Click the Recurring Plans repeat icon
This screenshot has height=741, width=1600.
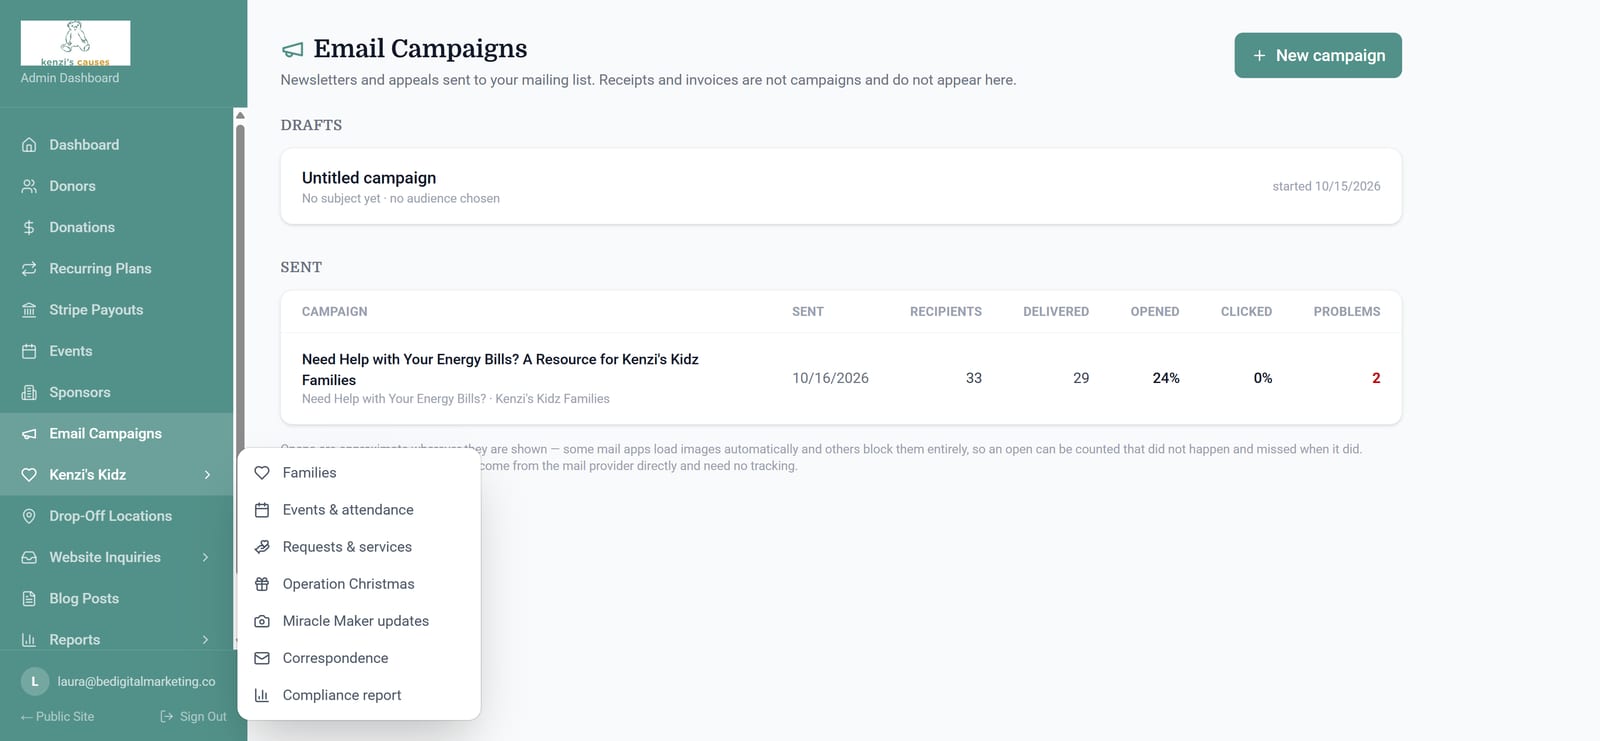(x=29, y=268)
